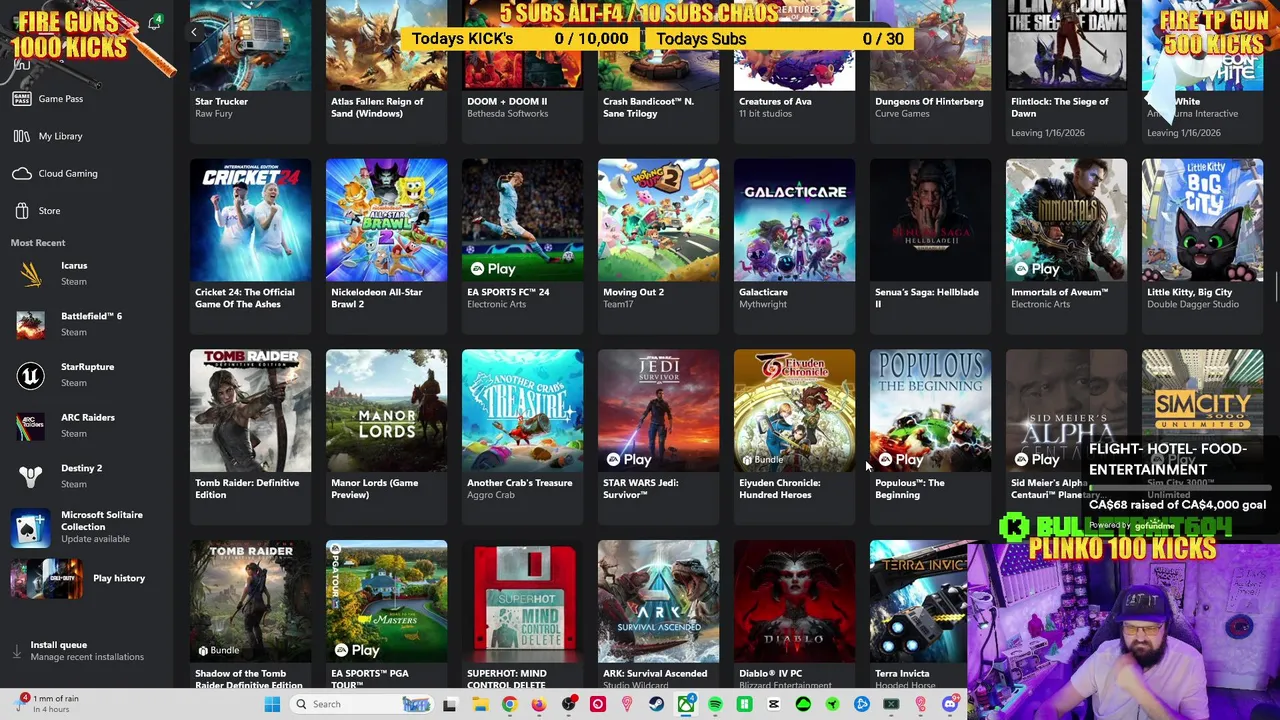
Task: Open the weather widget showing rain
Action: (x=45, y=704)
